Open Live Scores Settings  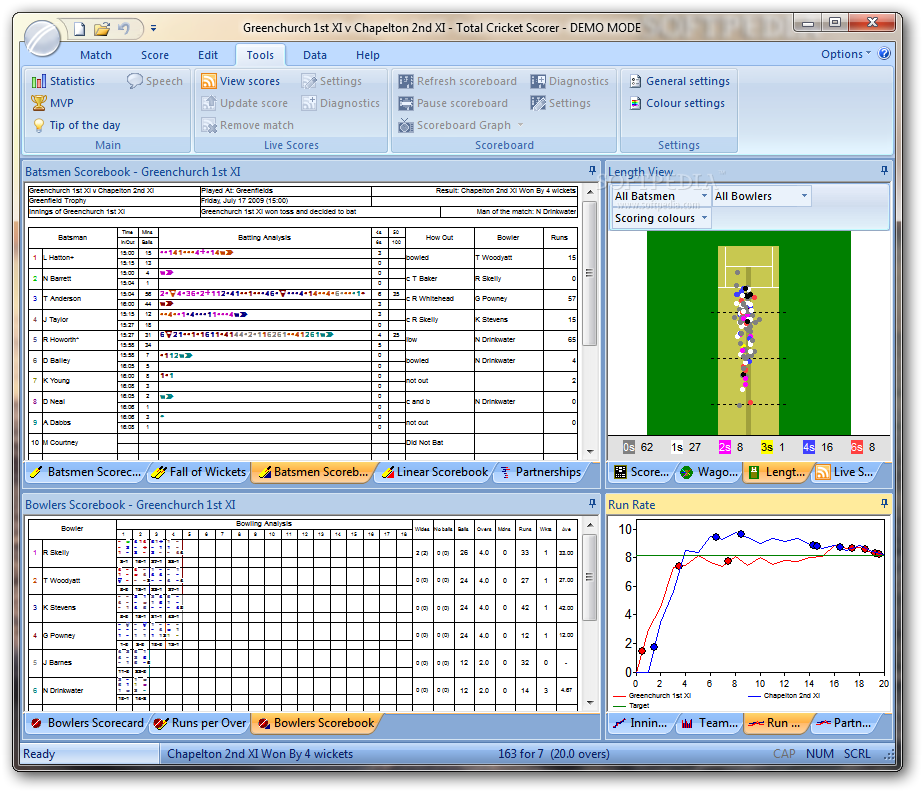pyautogui.click(x=332, y=81)
